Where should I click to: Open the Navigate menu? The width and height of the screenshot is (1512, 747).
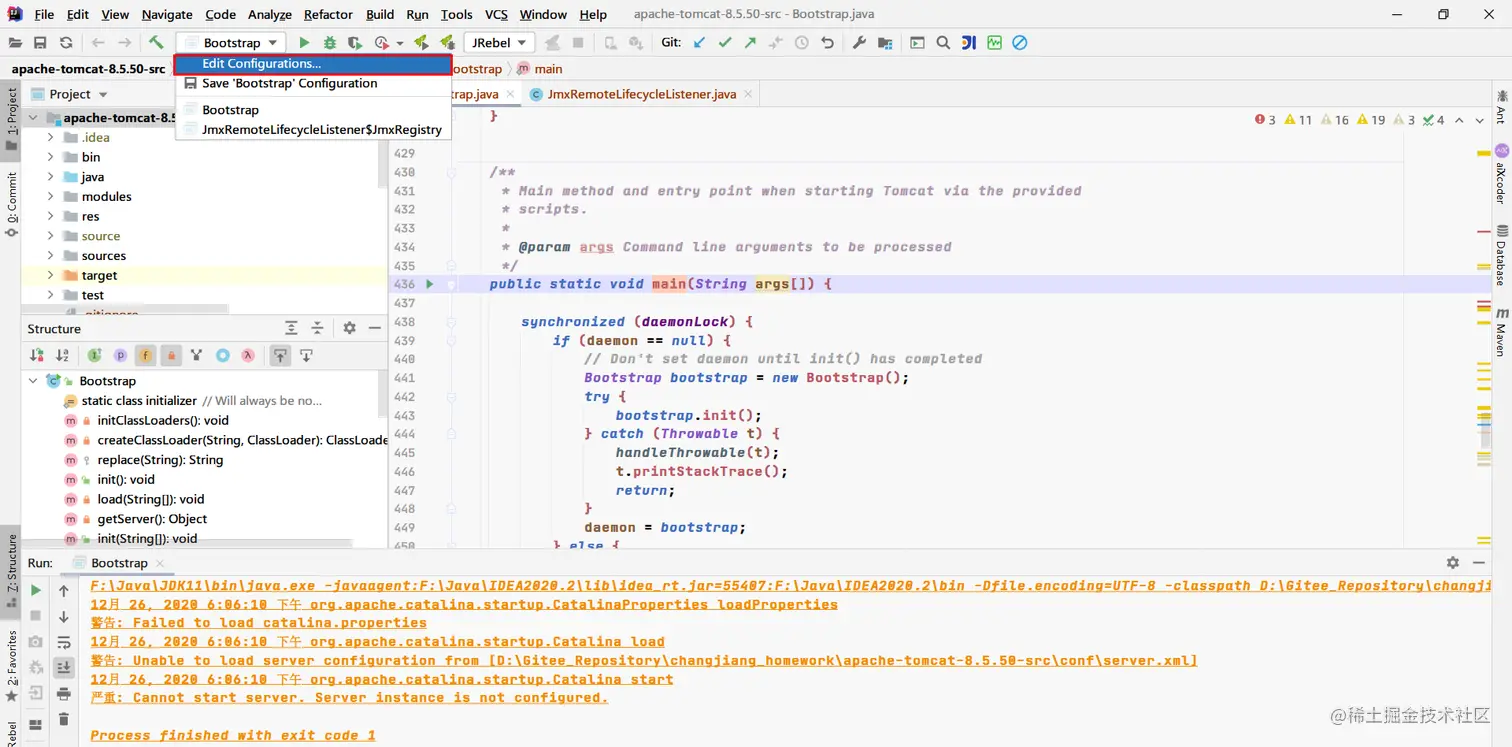click(x=167, y=14)
